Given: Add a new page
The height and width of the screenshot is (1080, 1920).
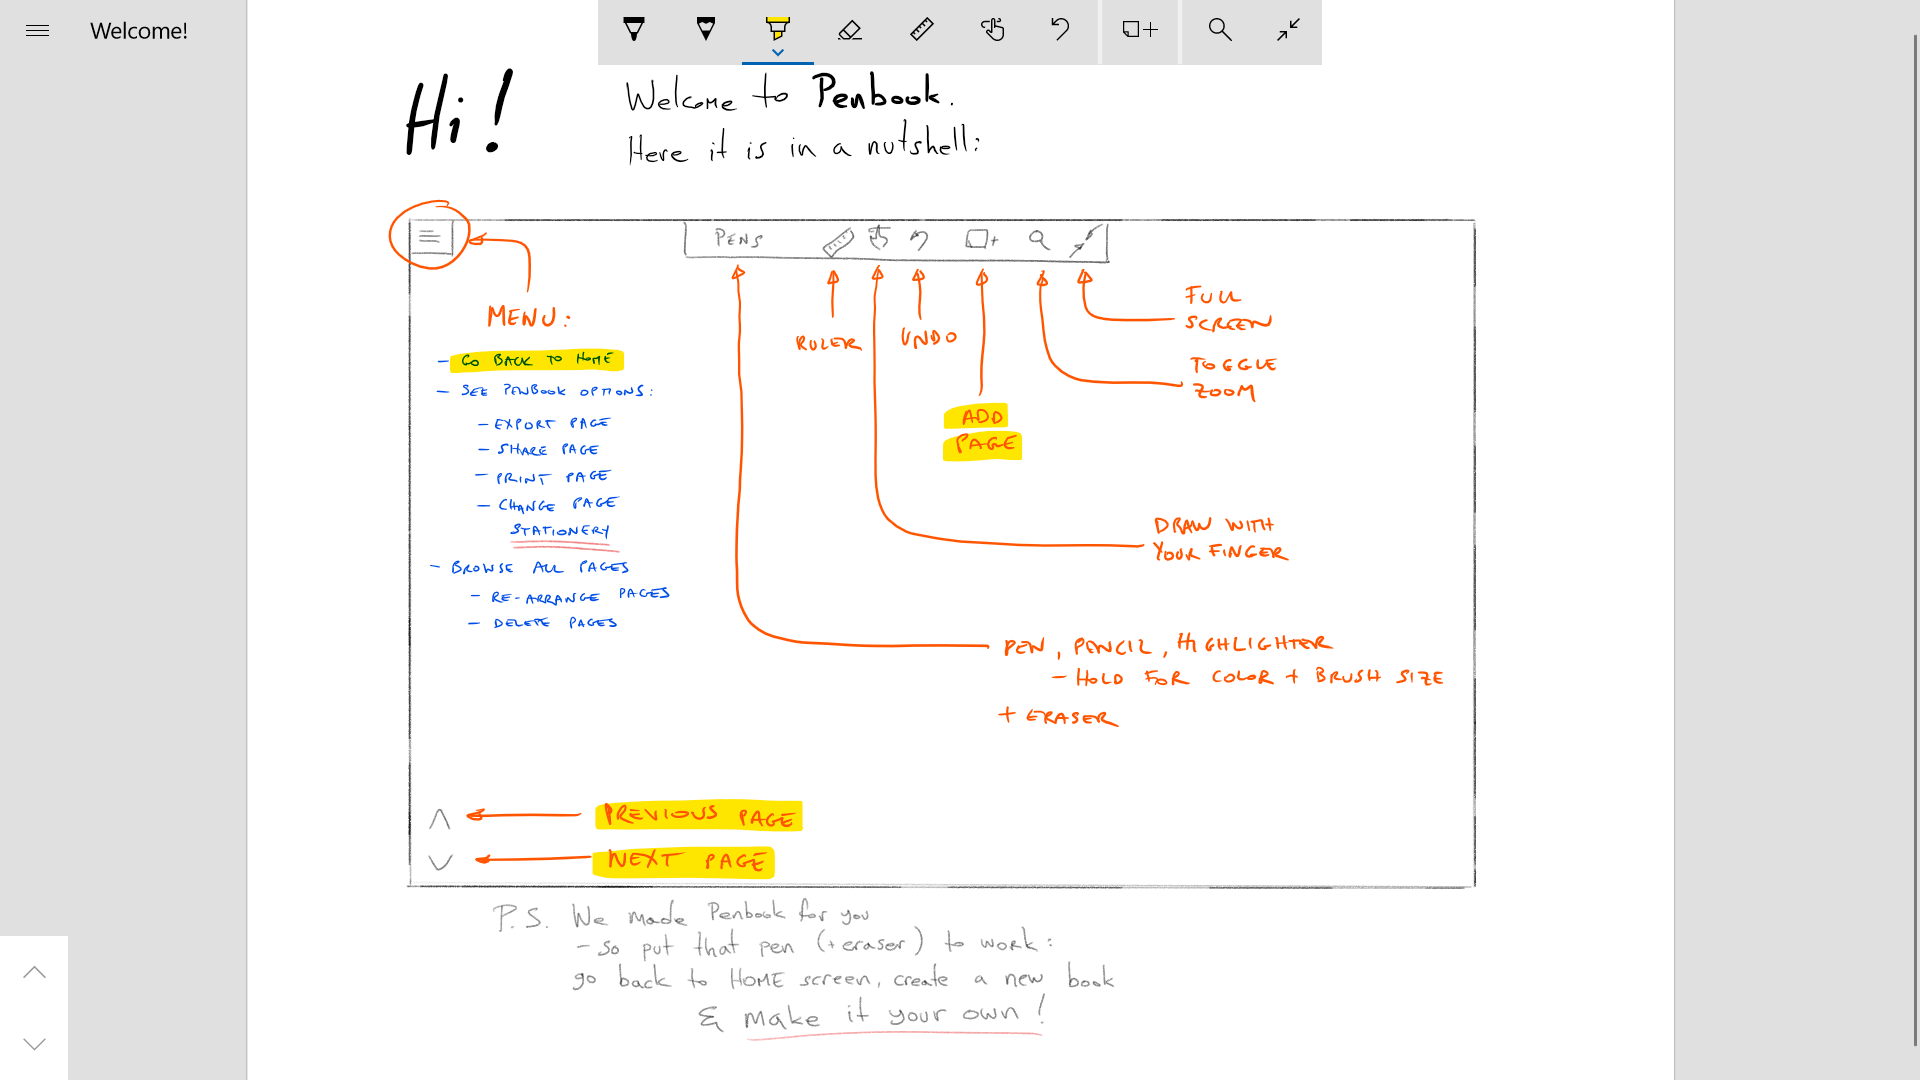Looking at the screenshot, I should (x=1140, y=30).
